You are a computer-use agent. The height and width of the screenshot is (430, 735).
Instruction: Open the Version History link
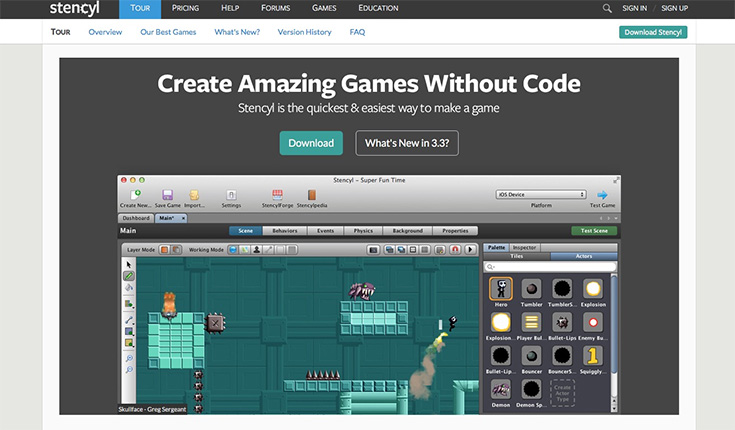304,32
